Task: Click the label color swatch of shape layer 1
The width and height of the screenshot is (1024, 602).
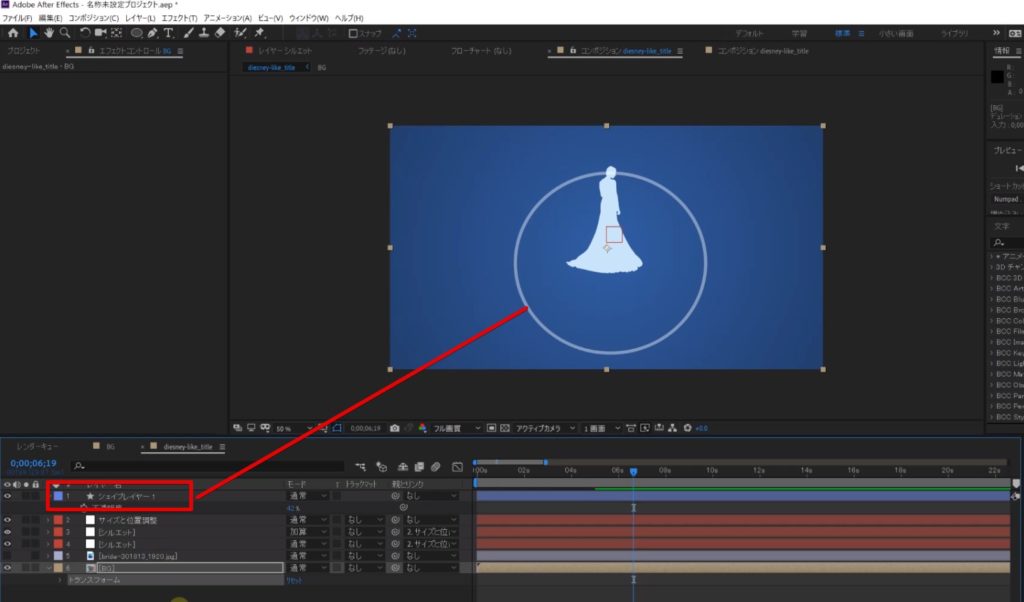Action: [x=58, y=496]
